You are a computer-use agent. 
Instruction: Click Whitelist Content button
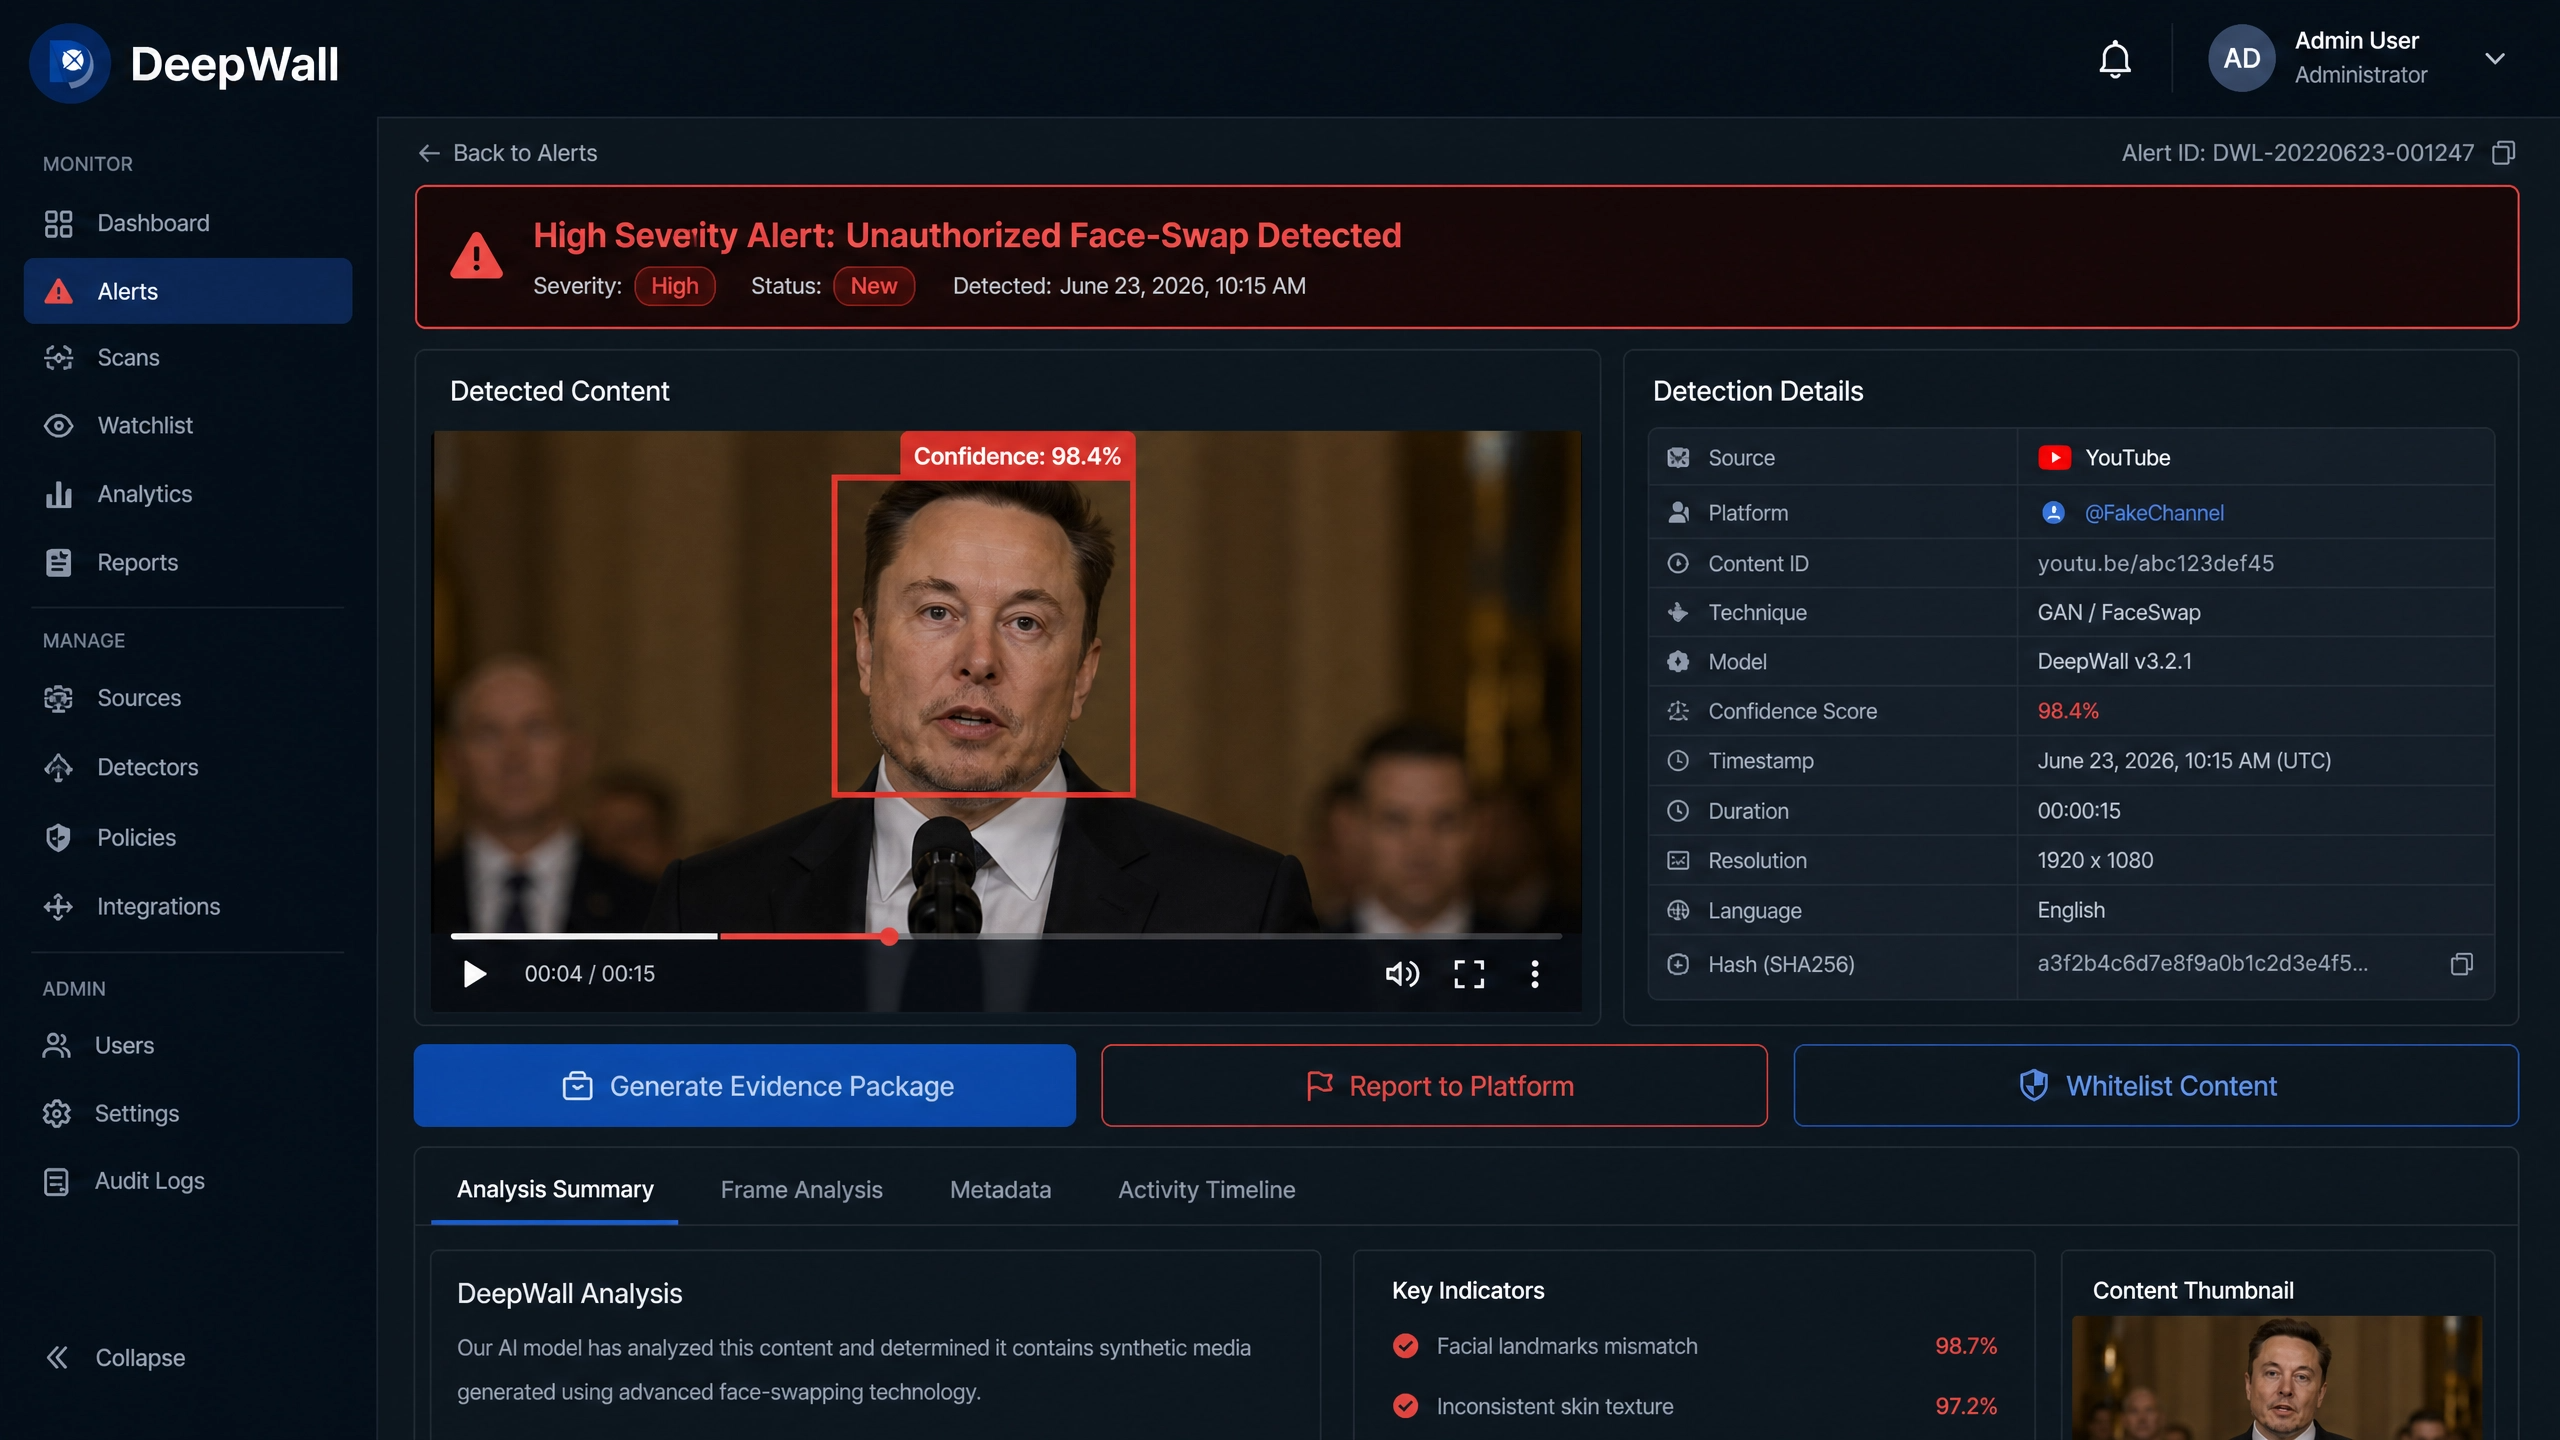click(x=2155, y=1085)
